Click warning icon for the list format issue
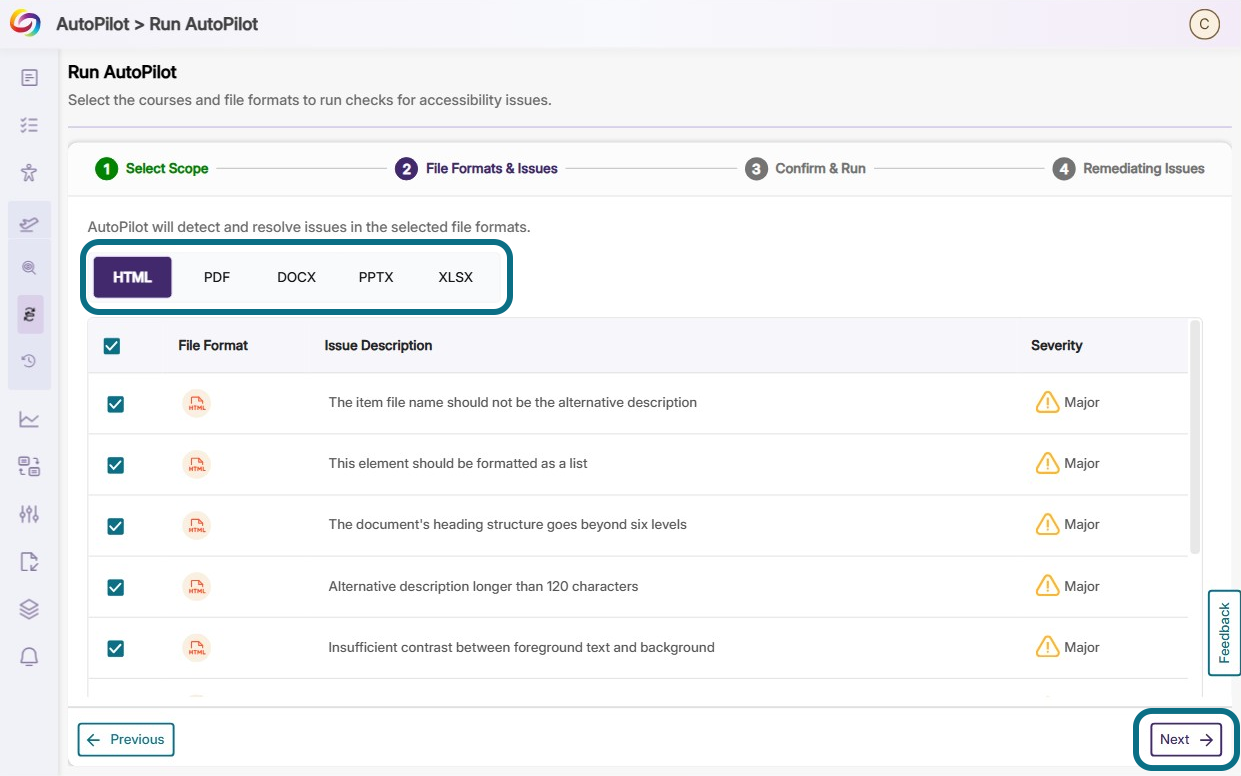 pos(1047,463)
